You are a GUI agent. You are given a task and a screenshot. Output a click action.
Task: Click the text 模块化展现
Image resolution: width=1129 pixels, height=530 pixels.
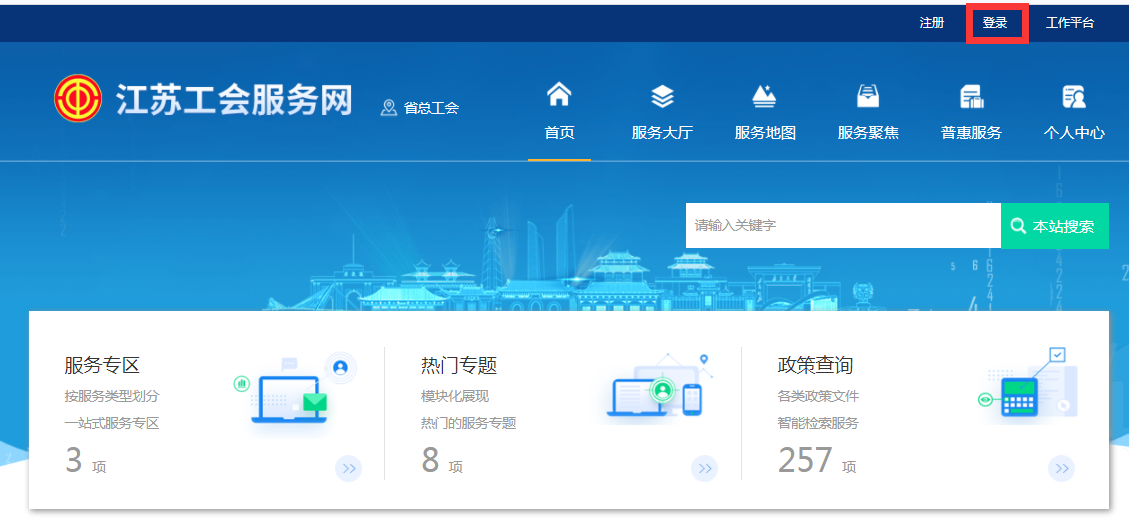[455, 396]
